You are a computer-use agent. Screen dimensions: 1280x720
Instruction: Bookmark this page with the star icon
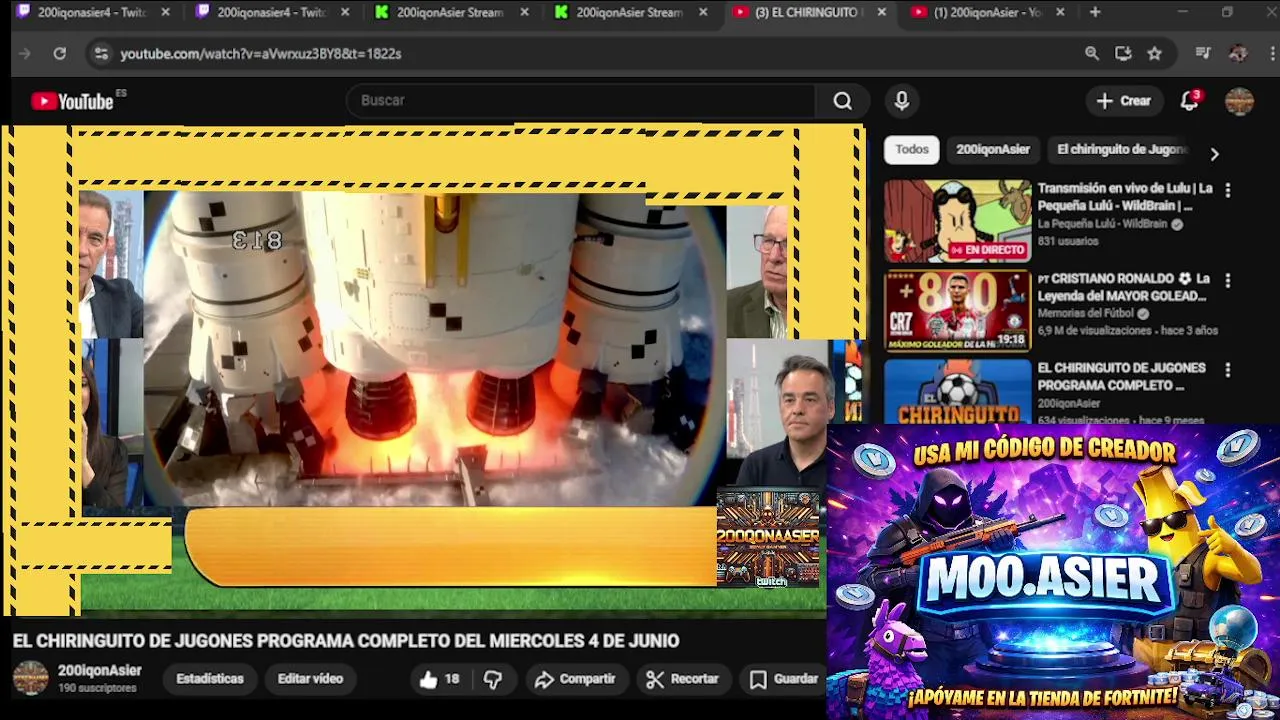click(1155, 54)
